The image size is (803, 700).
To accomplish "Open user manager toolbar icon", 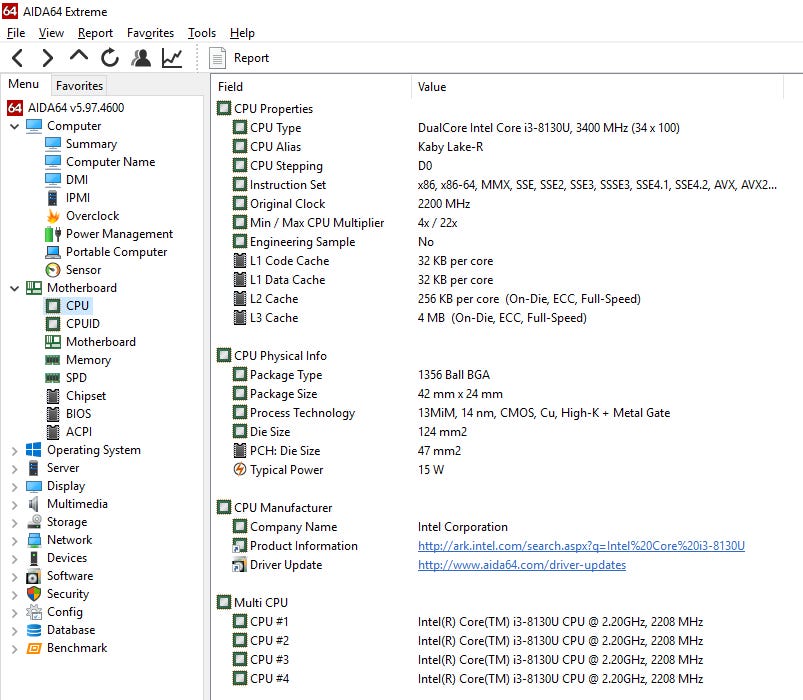I will coord(141,58).
